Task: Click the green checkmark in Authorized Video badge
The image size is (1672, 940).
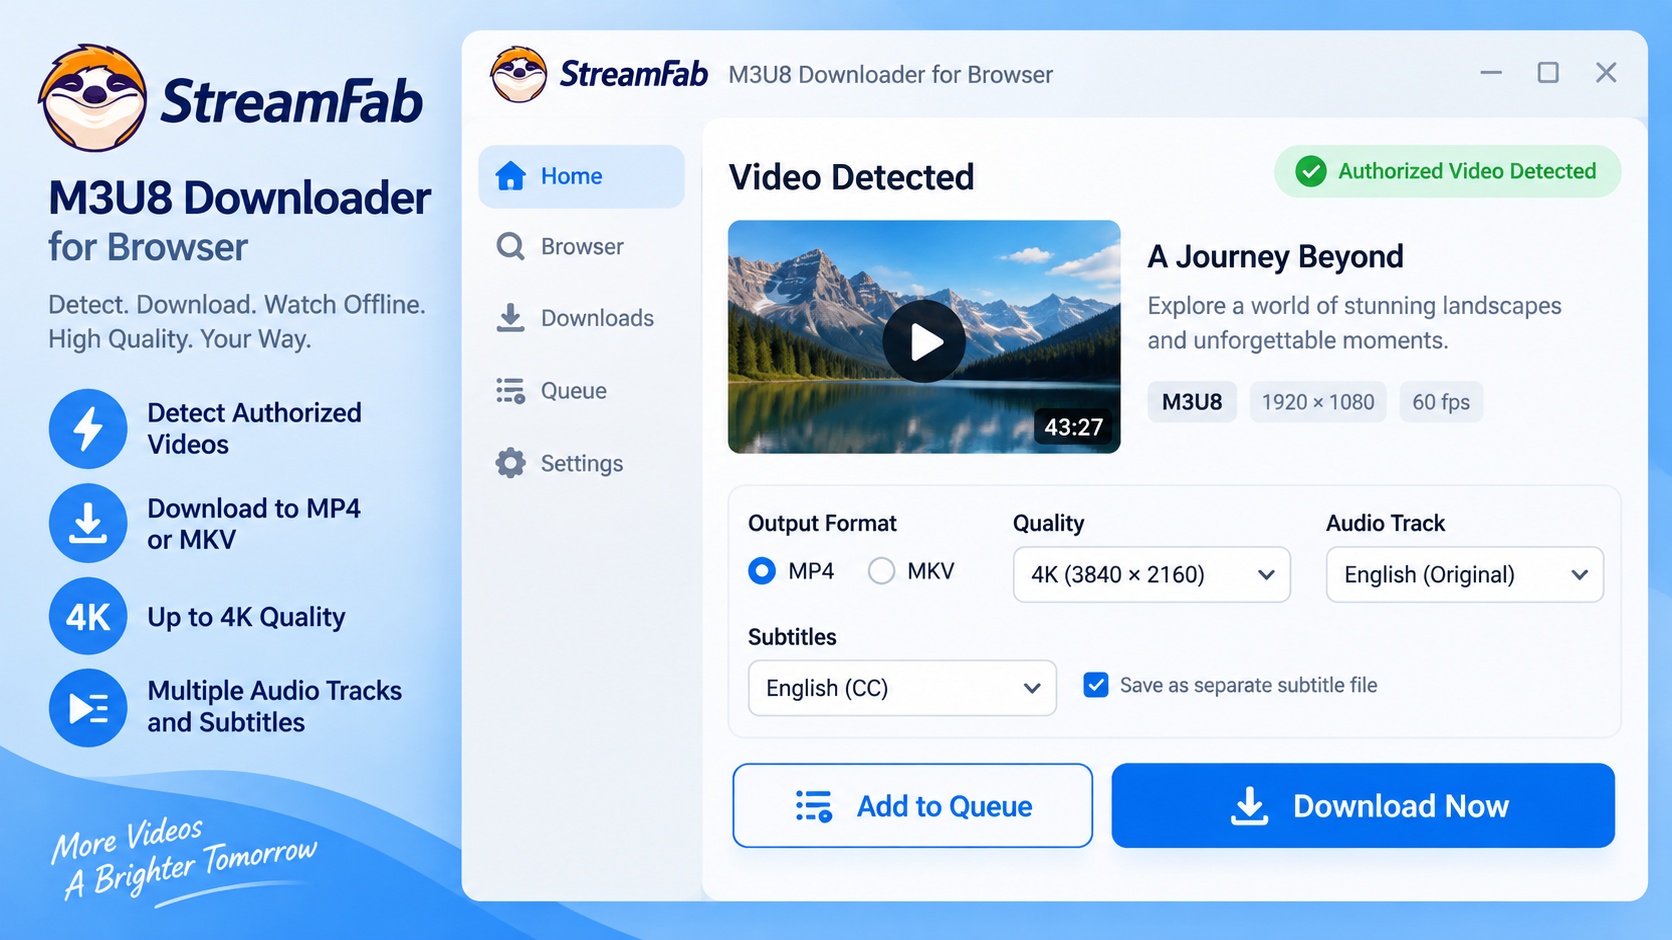Action: [1311, 172]
